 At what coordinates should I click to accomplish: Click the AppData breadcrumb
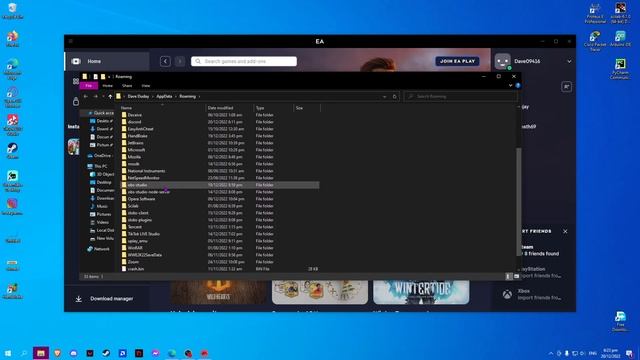point(164,97)
